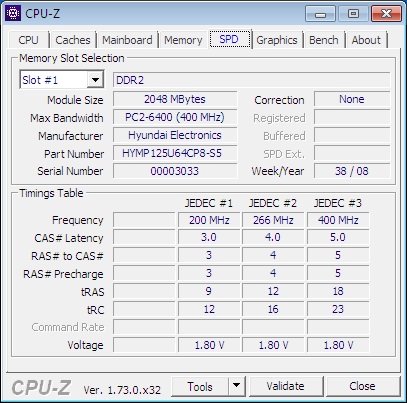
Task: Click JEDEC #1 tRAS value 9
Action: [x=209, y=291]
